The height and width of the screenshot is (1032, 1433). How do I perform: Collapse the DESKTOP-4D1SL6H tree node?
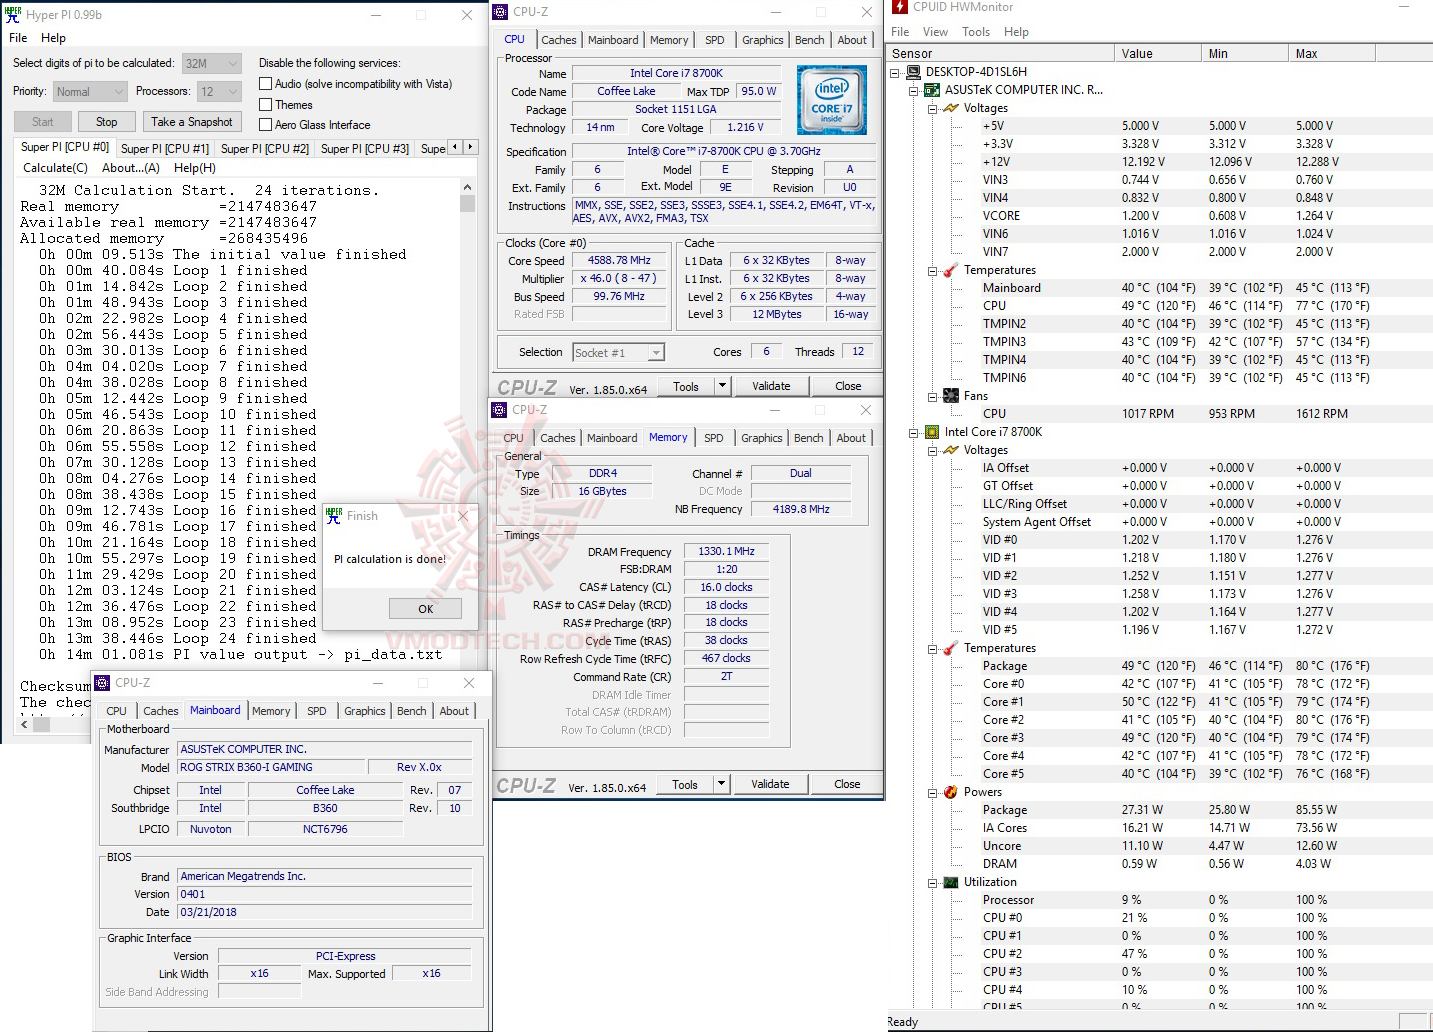pos(895,72)
